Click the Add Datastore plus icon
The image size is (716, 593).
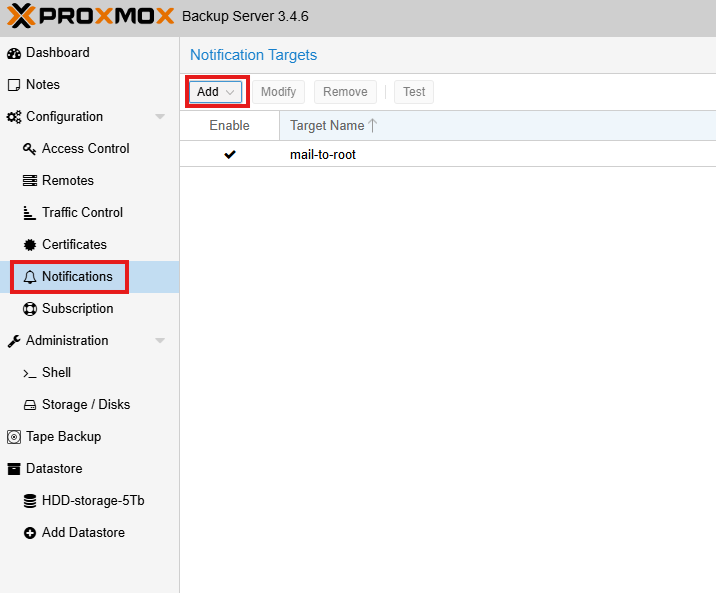[30, 533]
